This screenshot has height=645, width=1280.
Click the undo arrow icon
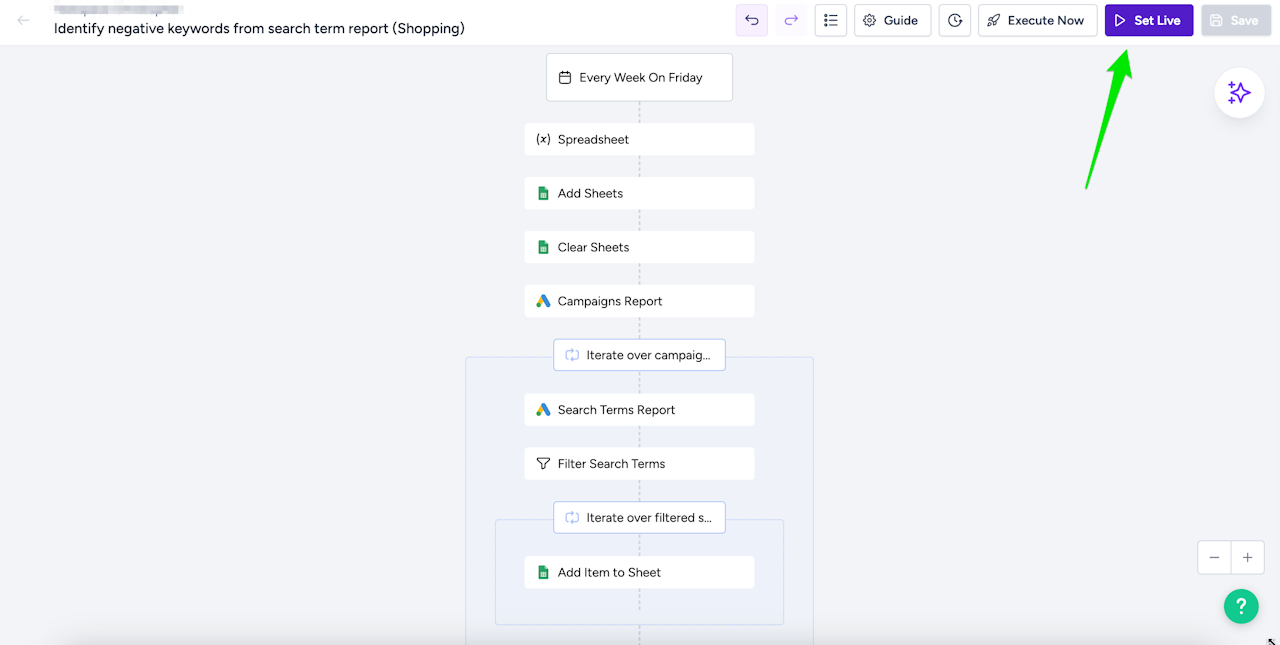752,20
